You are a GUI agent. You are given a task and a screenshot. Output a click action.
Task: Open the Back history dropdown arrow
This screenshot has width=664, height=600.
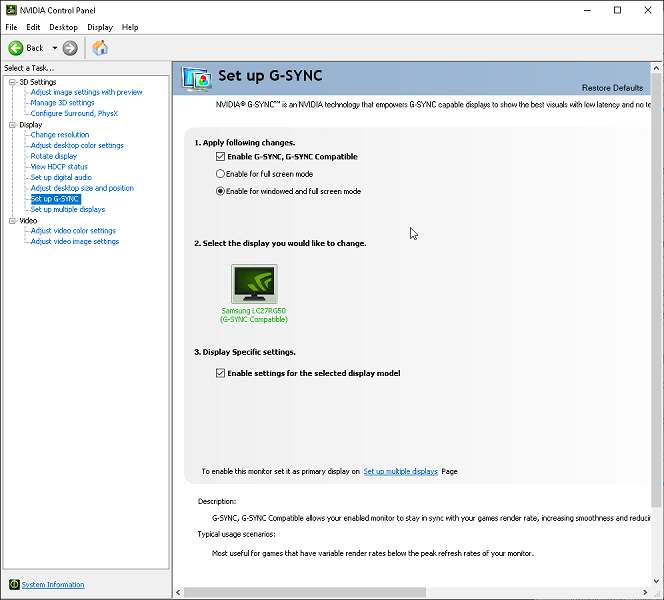(55, 48)
